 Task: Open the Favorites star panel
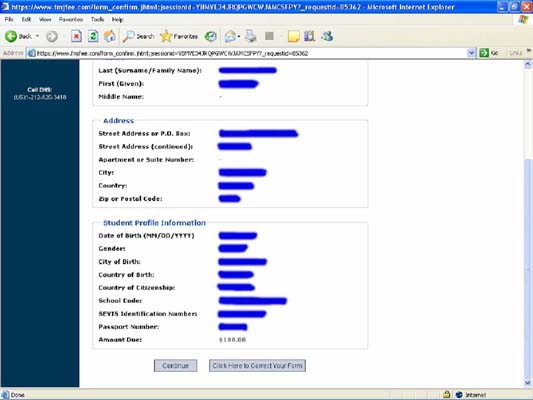(166, 36)
